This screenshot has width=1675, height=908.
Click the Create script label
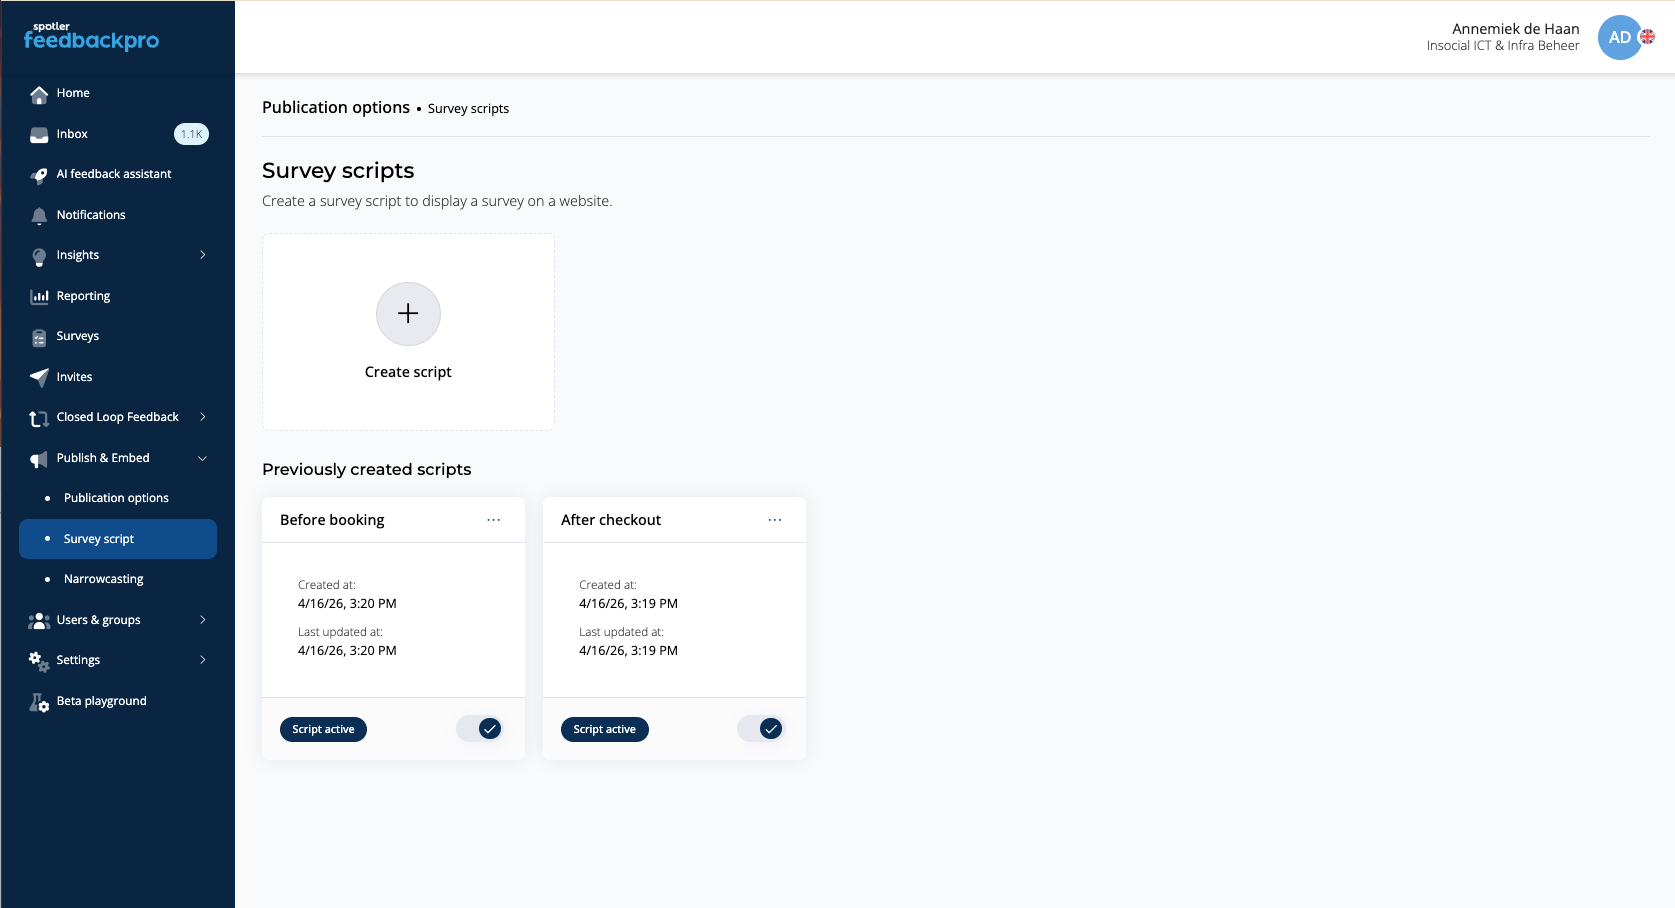pos(408,372)
